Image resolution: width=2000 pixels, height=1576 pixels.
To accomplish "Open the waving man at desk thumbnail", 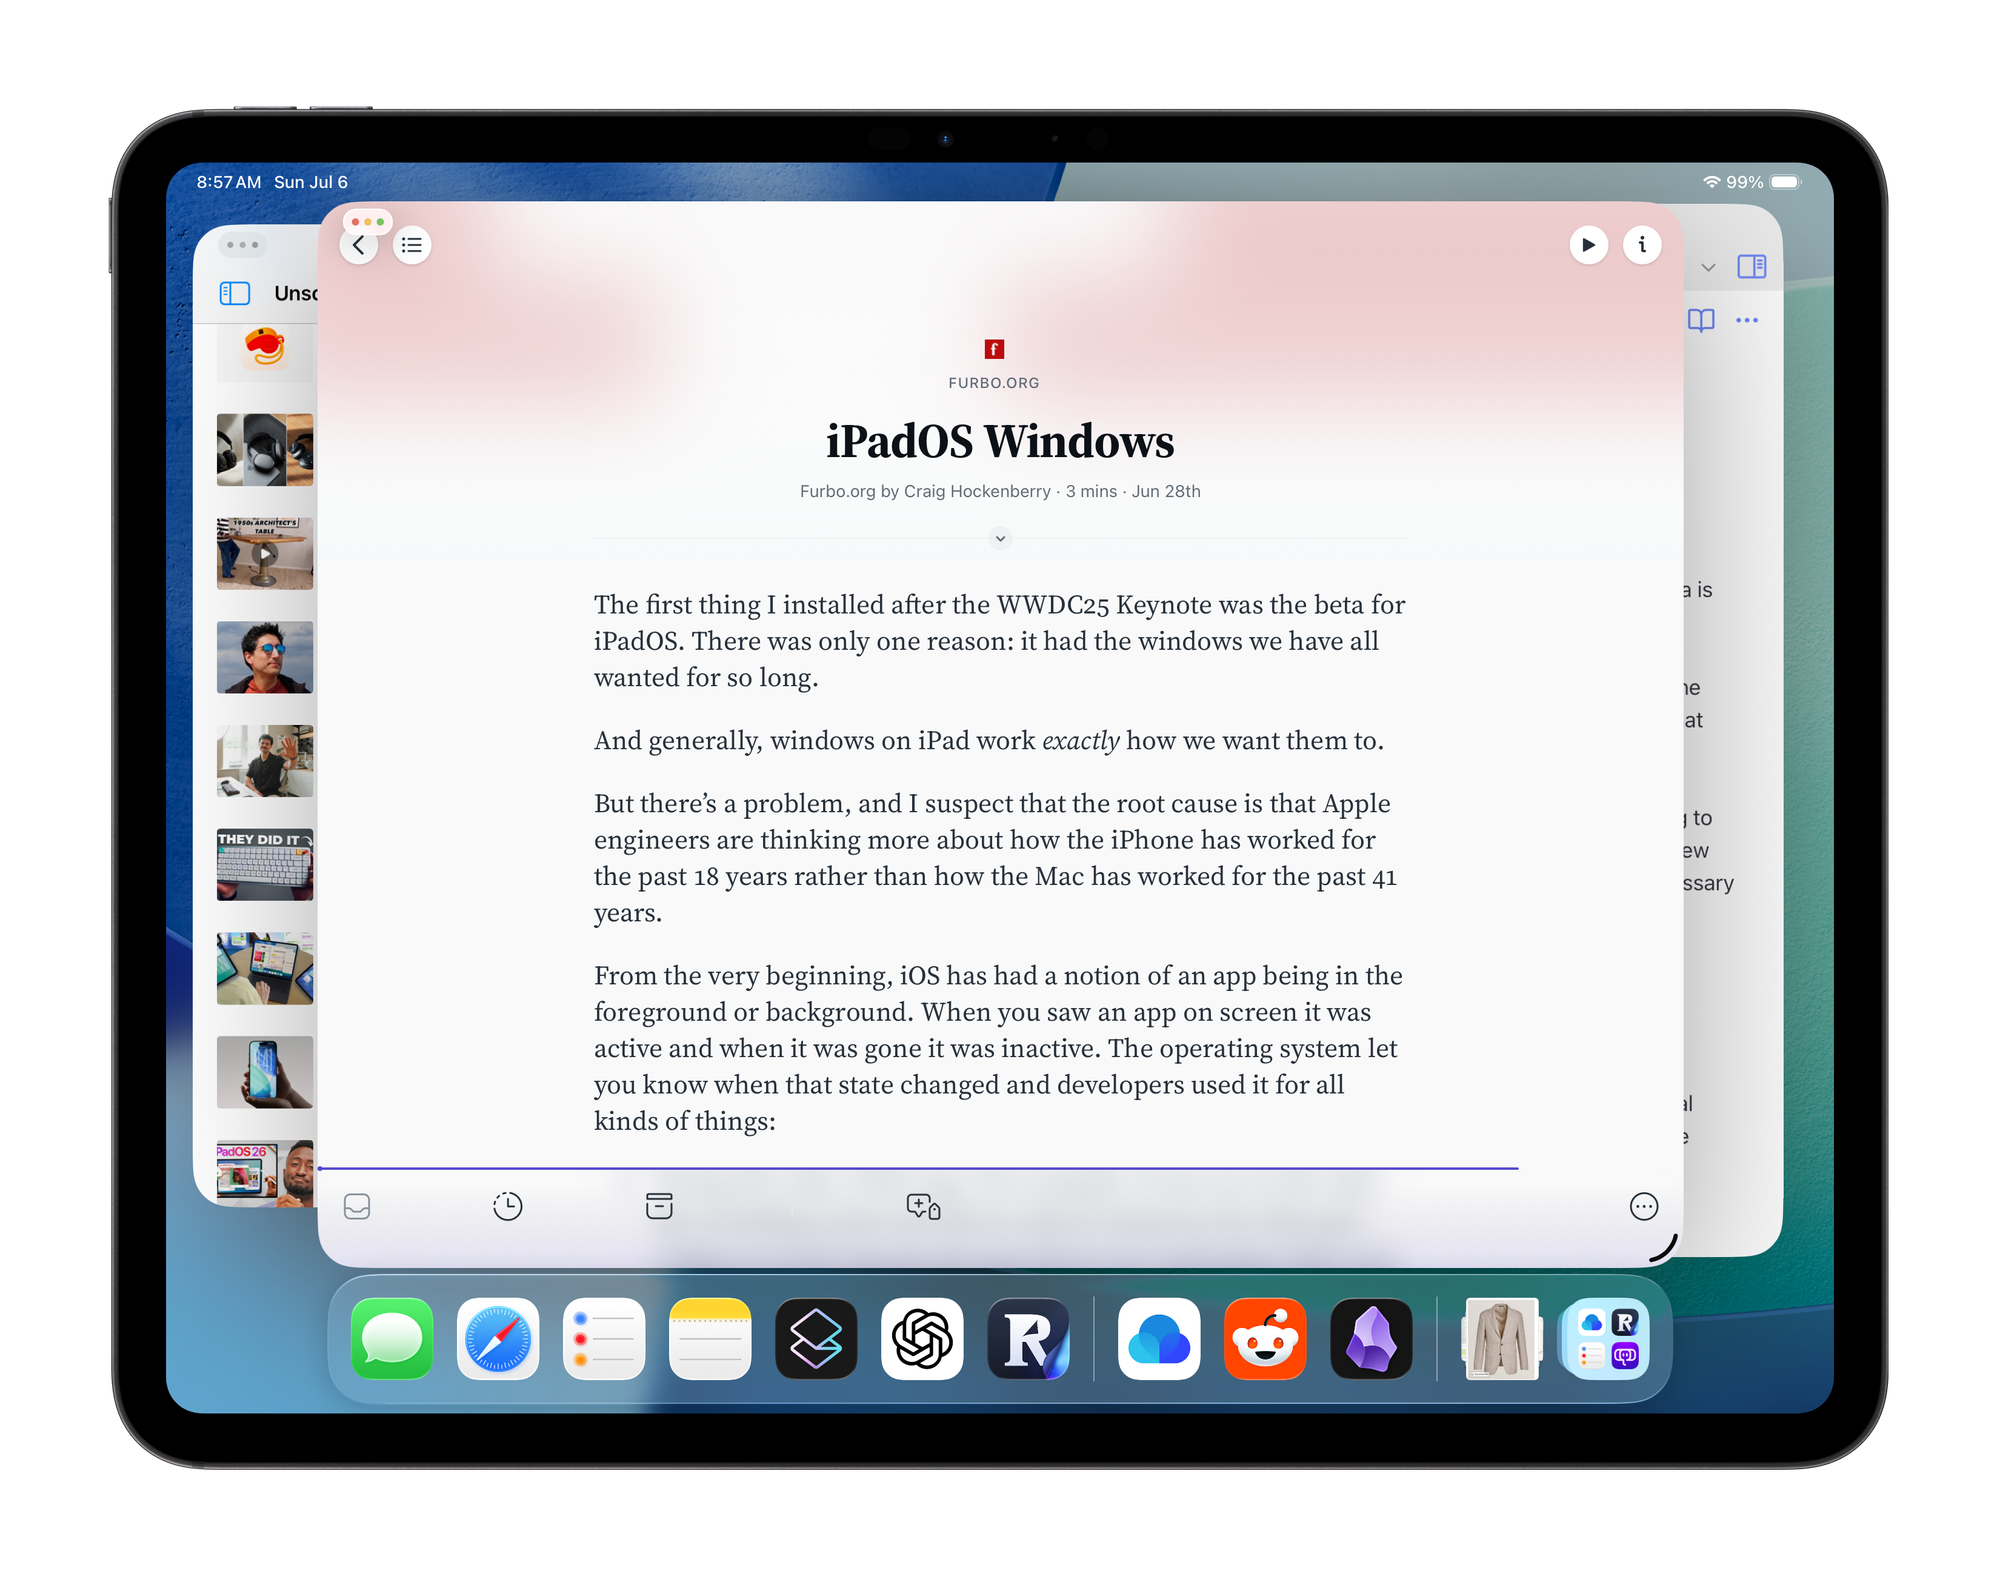I will tap(265, 761).
